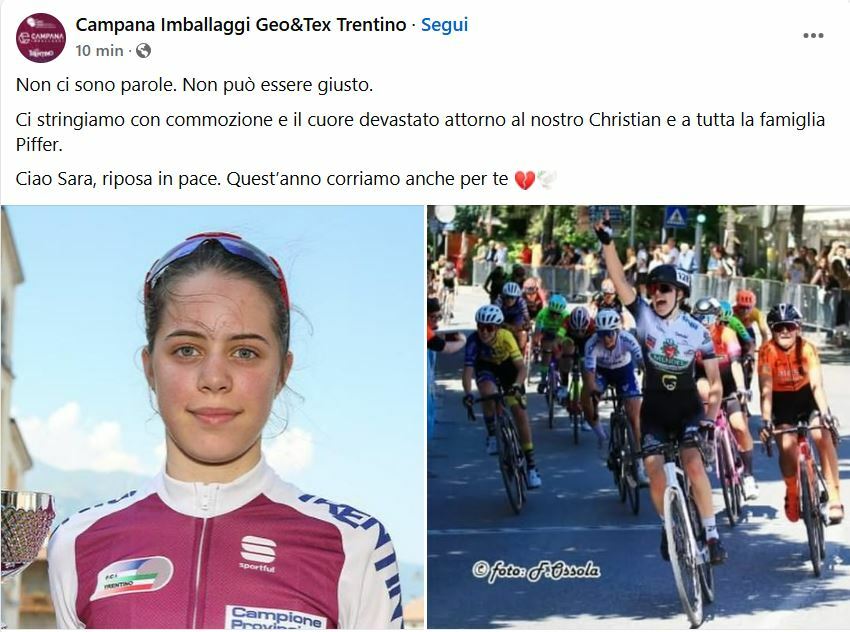This screenshot has height=632, width=850.
Task: Open the three-dot post options menu
Action: coord(813,36)
